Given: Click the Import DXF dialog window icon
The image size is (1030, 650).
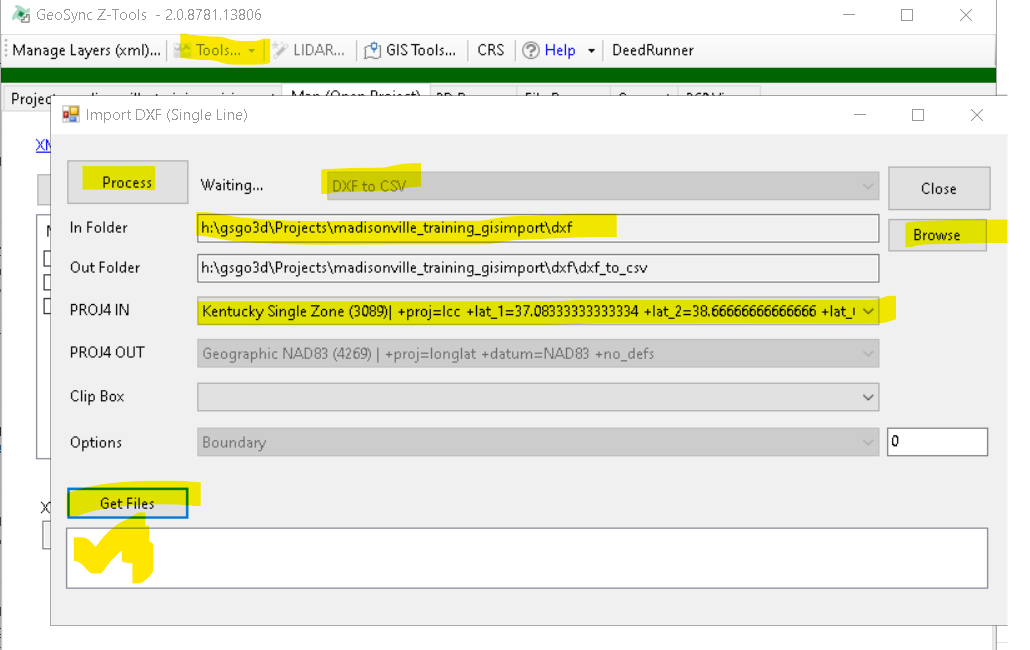Looking at the screenshot, I should click(x=71, y=115).
